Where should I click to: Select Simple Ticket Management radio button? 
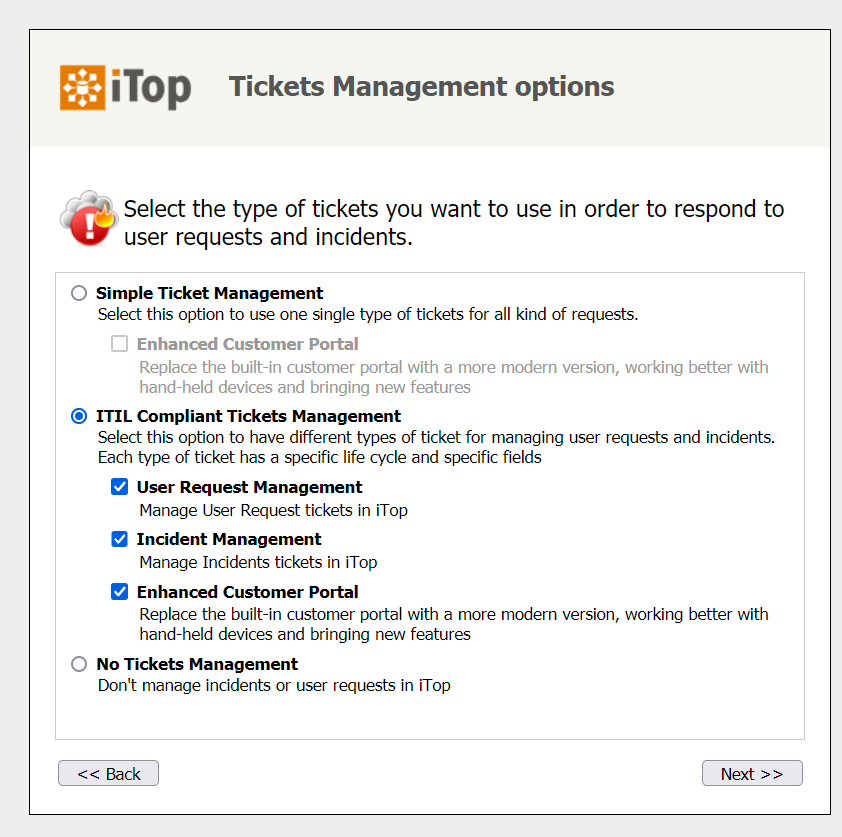coord(79,293)
